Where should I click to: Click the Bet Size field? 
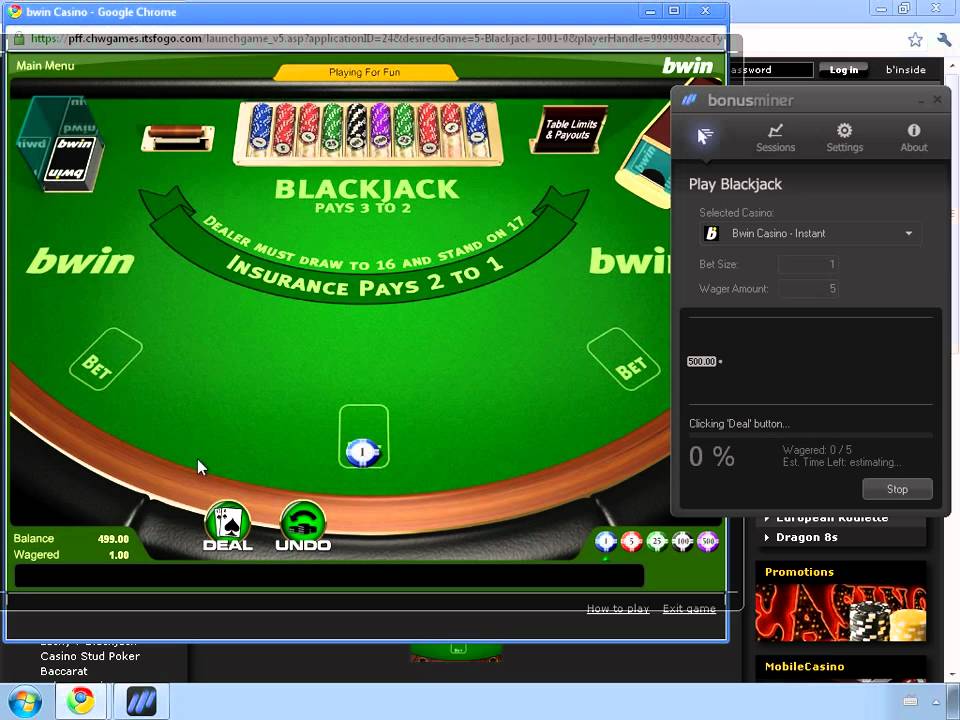[808, 264]
